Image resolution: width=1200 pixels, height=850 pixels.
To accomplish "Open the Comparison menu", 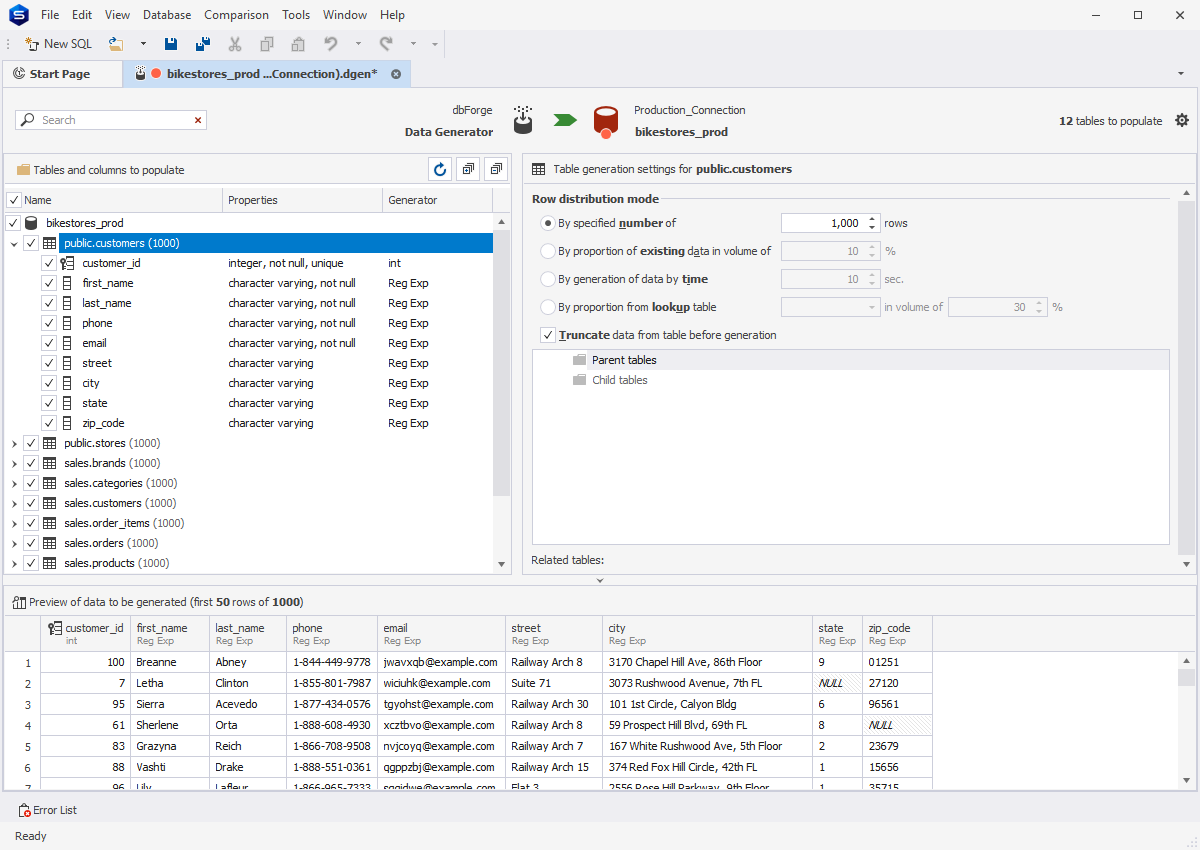I will (x=236, y=15).
